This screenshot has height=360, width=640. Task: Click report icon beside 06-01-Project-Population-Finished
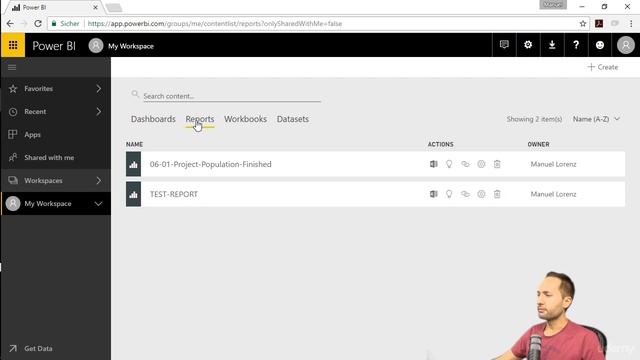[133, 164]
